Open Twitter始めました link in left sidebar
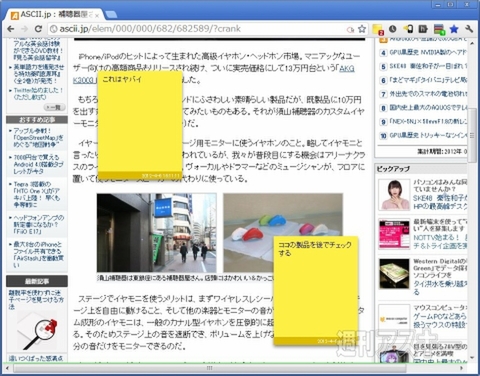480x376 pixels. click(38, 94)
